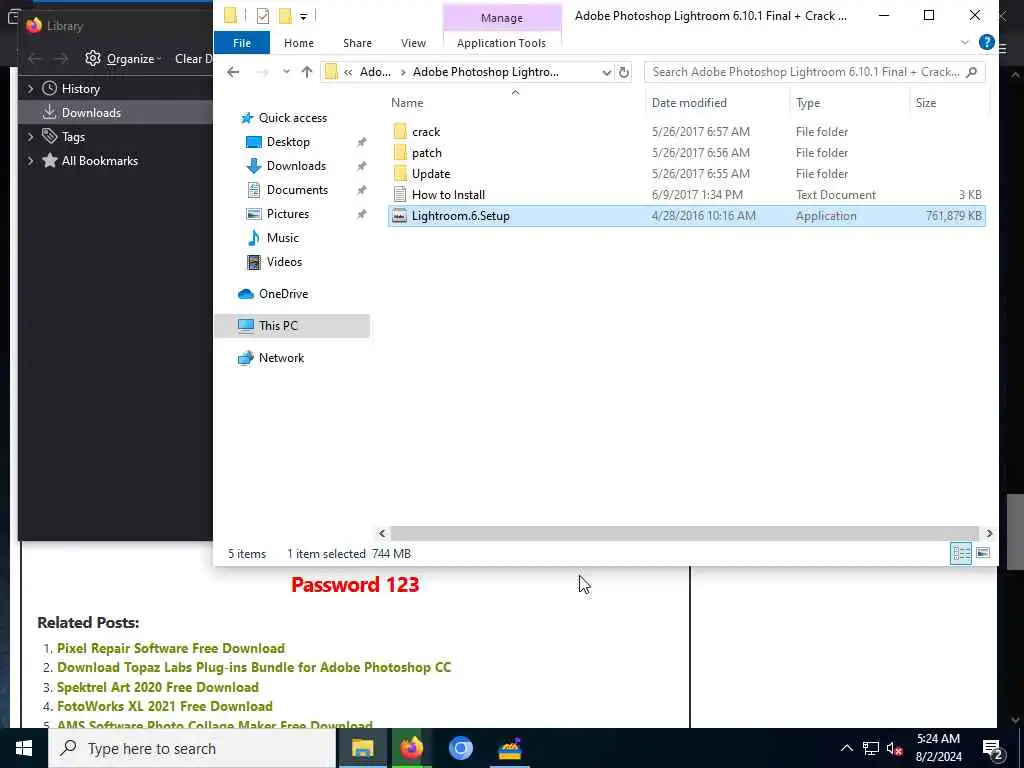Sort files by Date modified column

point(689,103)
